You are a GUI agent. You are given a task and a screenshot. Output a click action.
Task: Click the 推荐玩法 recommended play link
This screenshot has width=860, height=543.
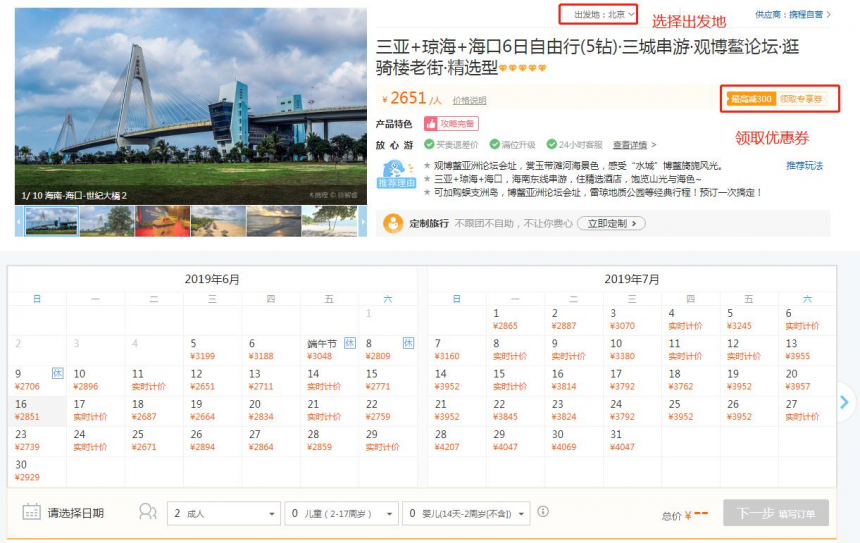point(805,165)
